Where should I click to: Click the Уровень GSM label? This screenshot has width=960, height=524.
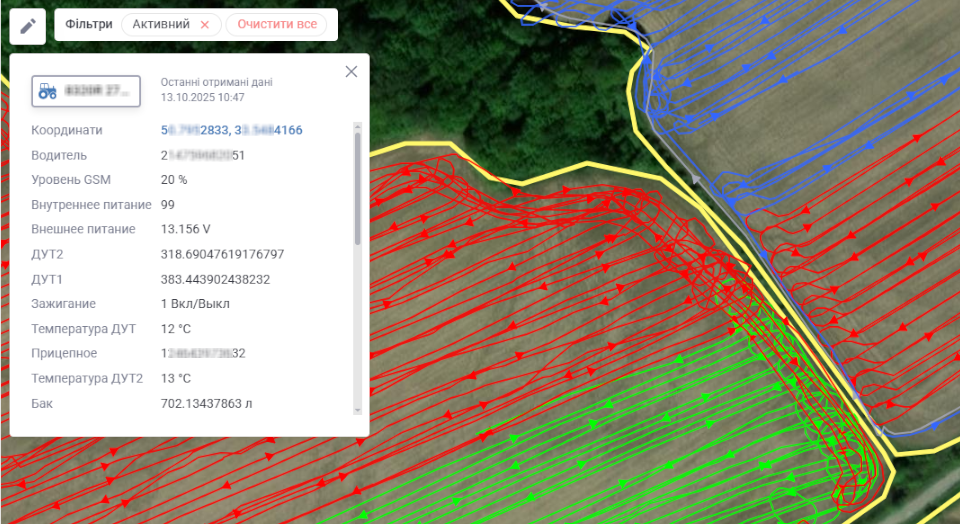(x=71, y=180)
